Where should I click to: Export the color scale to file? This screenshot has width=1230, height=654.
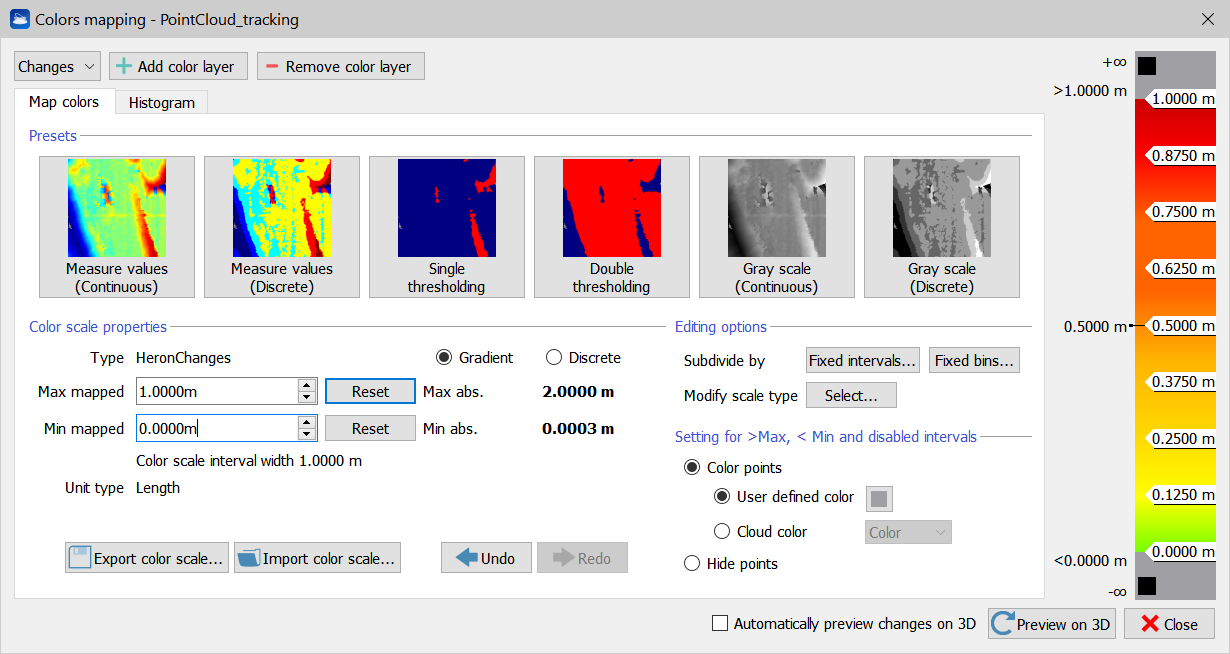[x=147, y=558]
